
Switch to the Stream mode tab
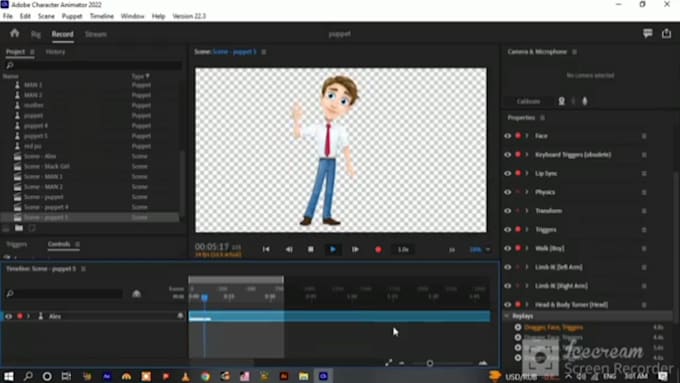pyautogui.click(x=96, y=34)
